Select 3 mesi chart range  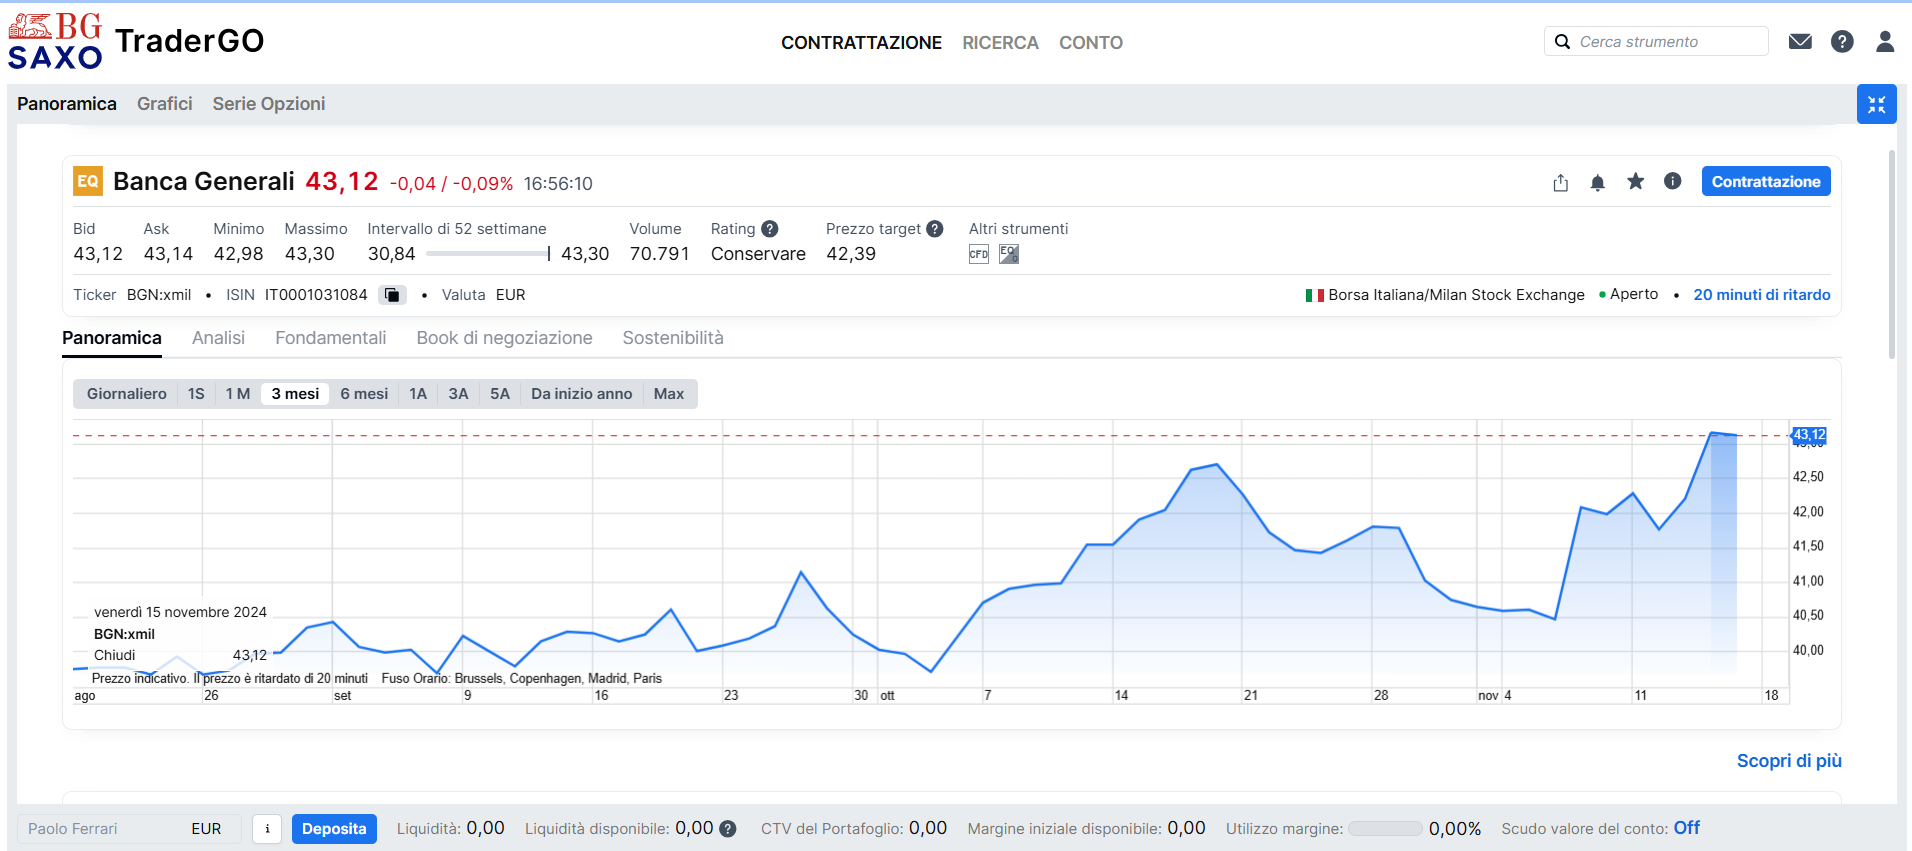(295, 394)
